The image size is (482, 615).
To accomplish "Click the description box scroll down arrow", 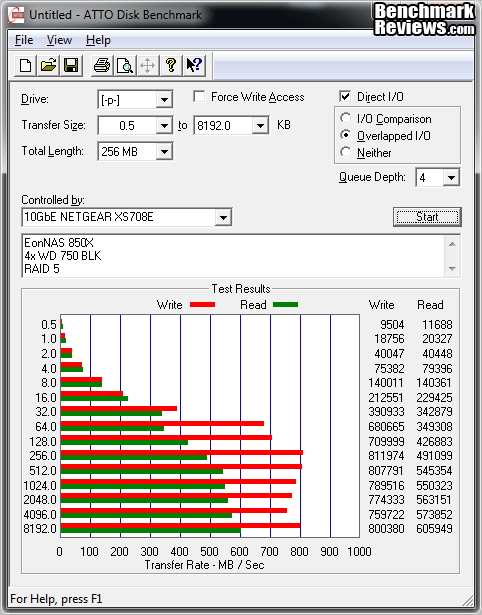I will (452, 269).
